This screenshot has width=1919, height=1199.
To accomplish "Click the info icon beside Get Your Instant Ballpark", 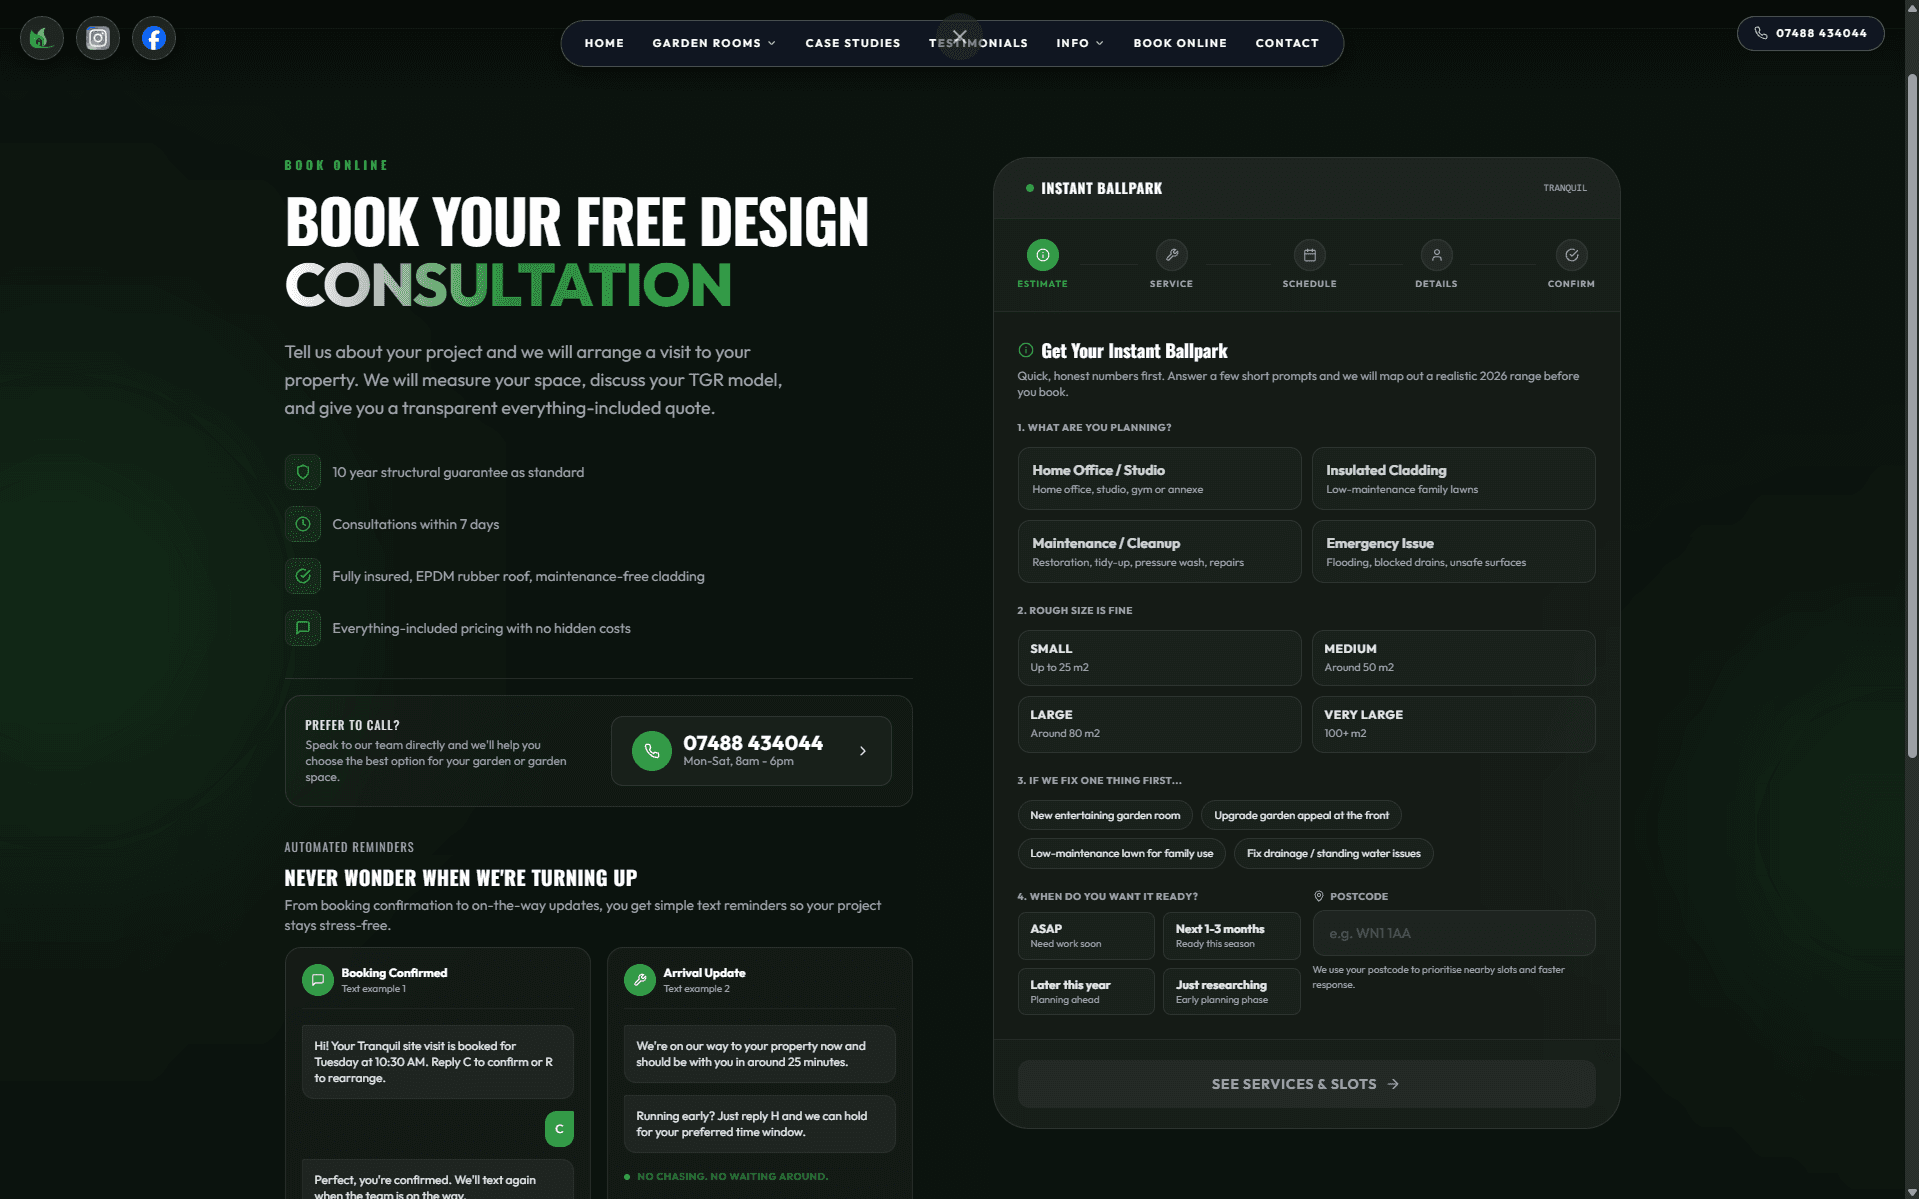I will (x=1025, y=350).
